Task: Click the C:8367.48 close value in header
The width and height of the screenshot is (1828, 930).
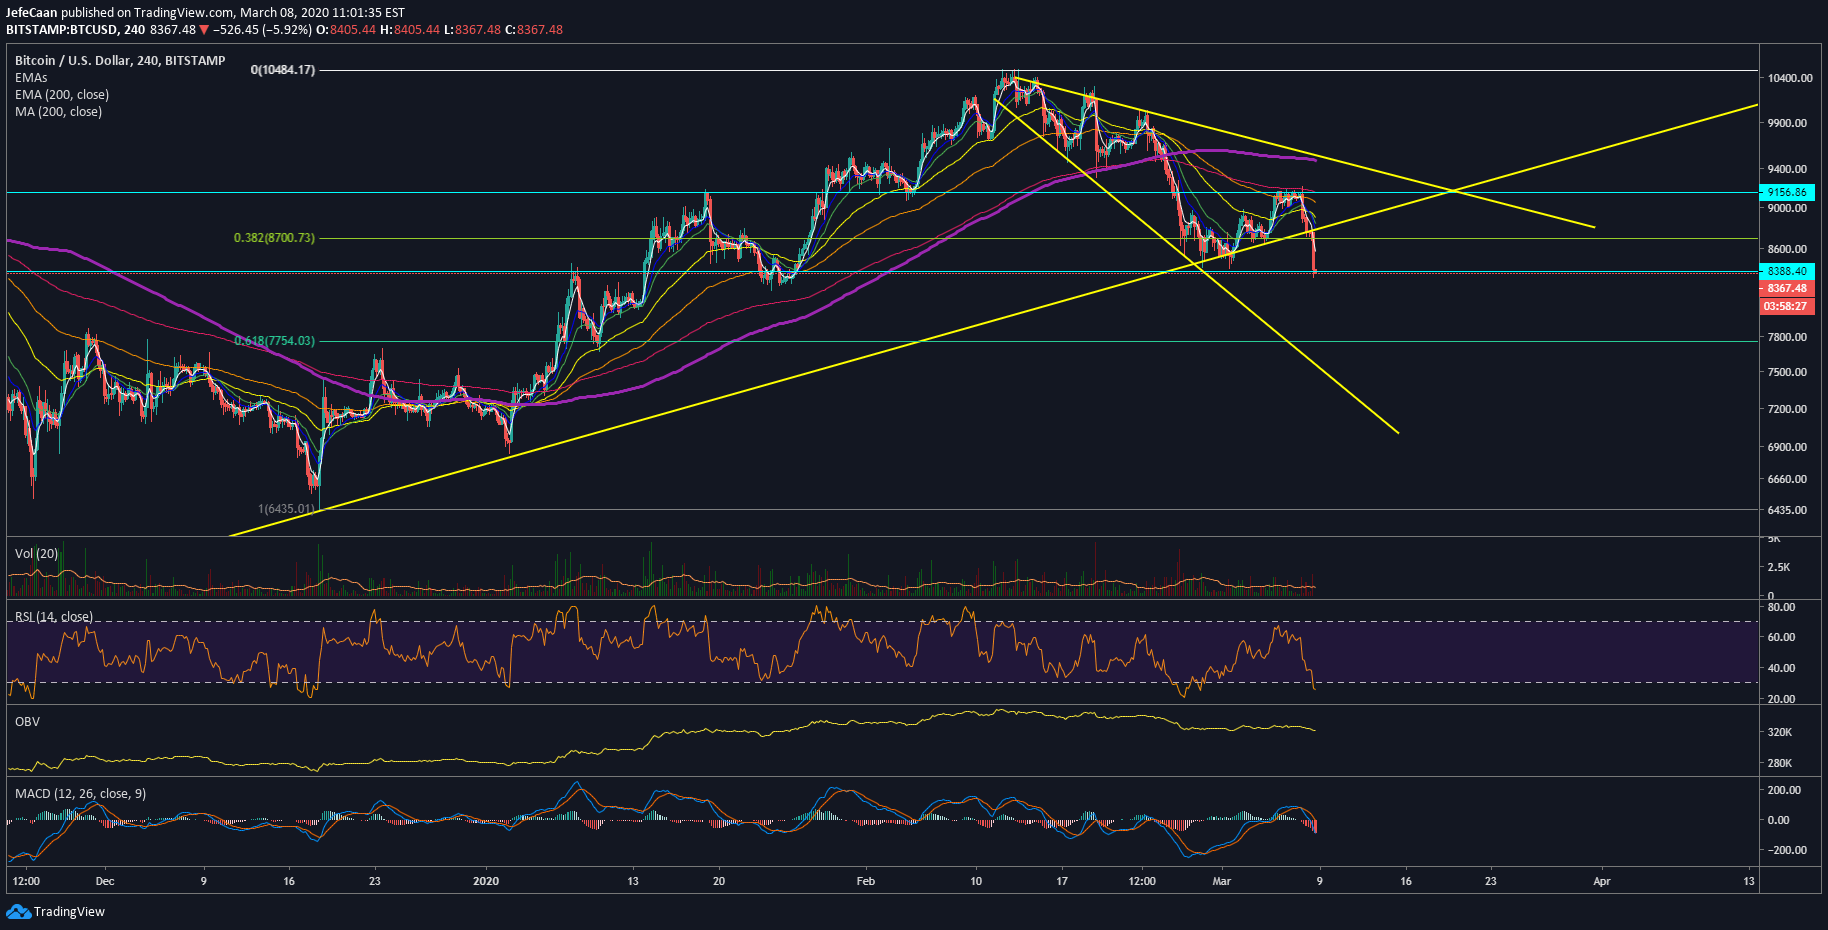Action: [x=534, y=30]
